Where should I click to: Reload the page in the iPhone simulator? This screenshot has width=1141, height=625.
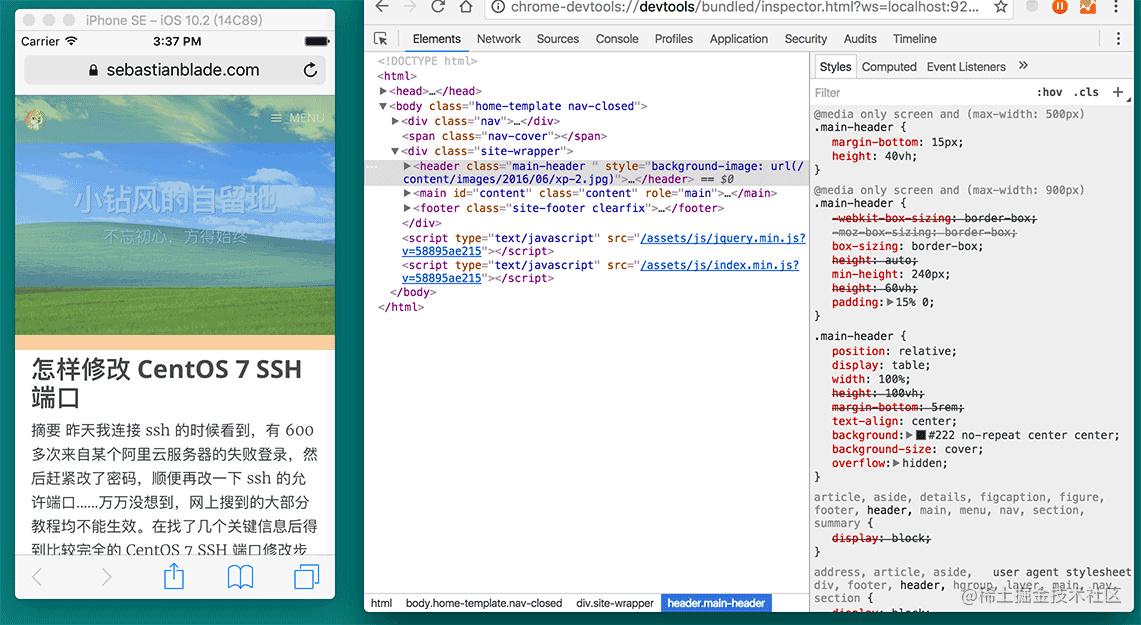coord(308,70)
